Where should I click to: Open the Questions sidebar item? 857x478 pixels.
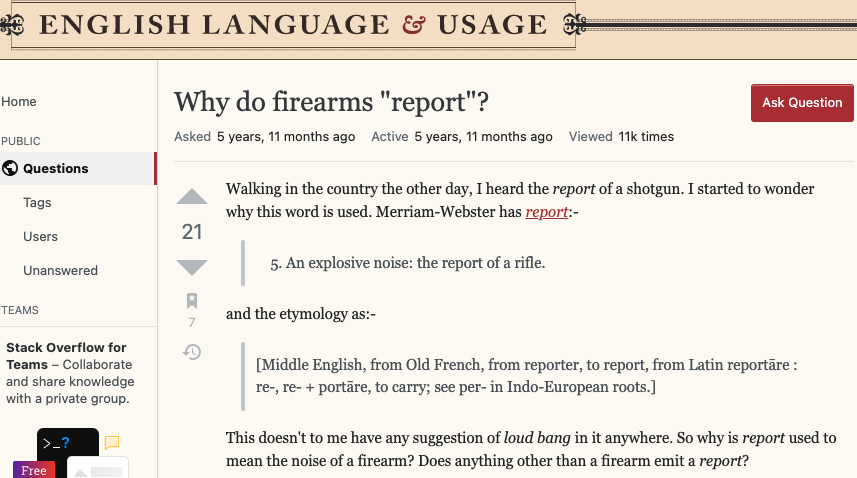pyautogui.click(x=78, y=168)
